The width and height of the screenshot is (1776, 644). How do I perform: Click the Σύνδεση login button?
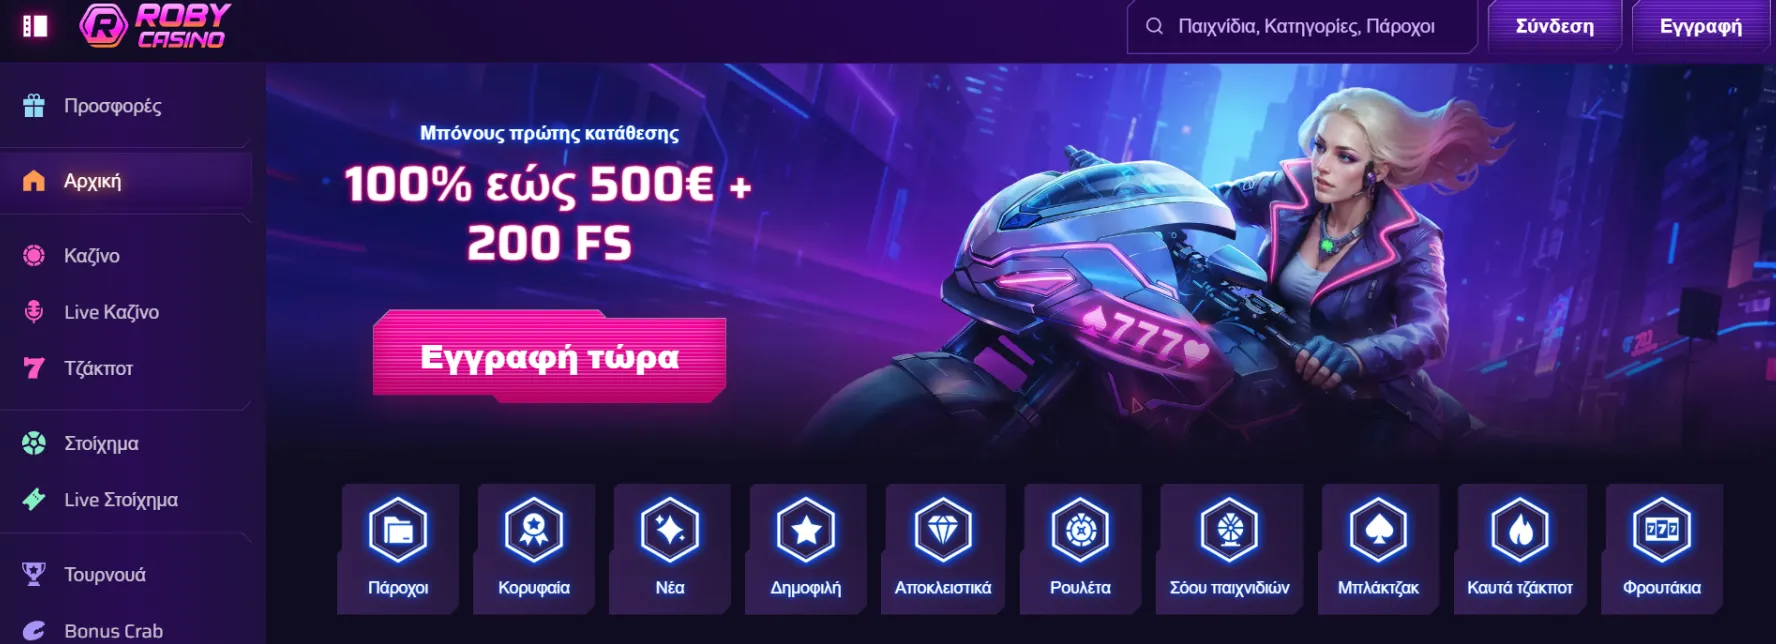pyautogui.click(x=1555, y=26)
